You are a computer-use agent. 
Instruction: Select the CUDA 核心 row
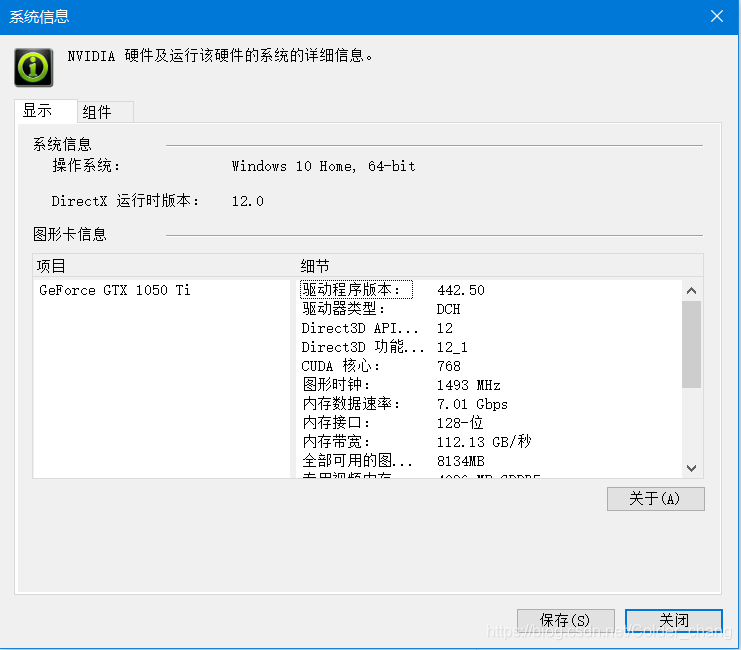click(x=489, y=366)
